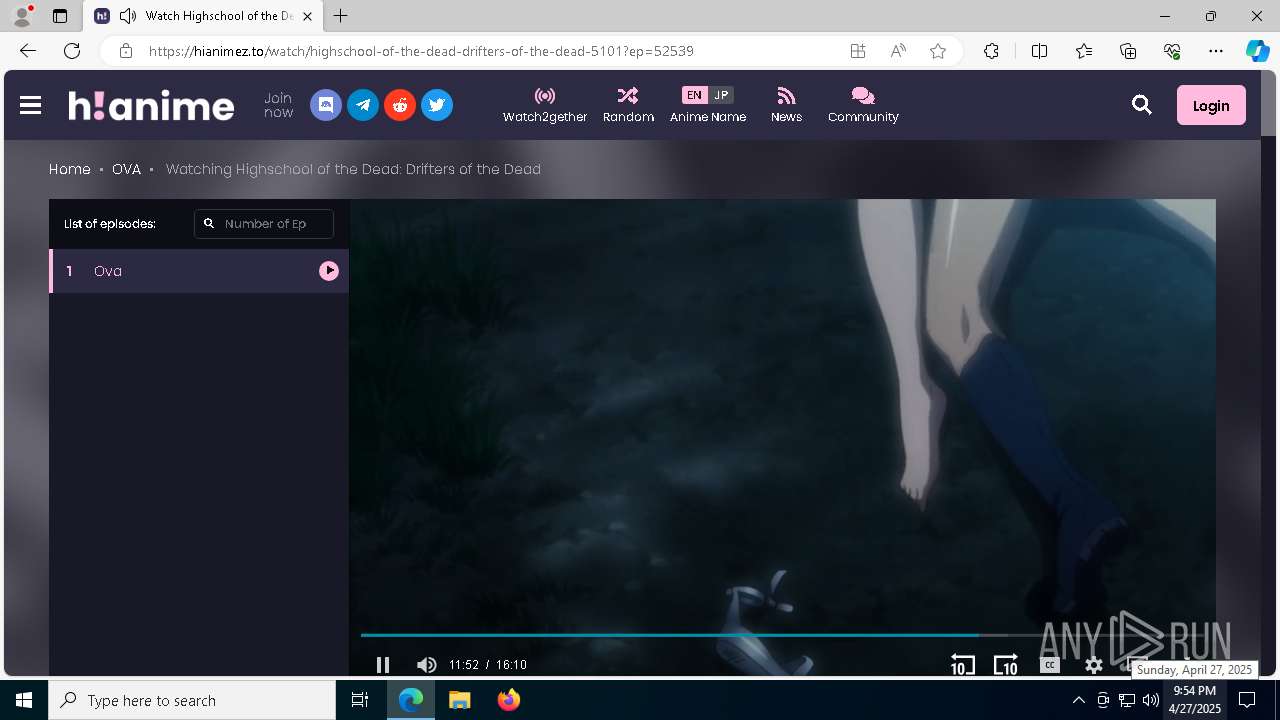Open Edge Settings and more menu
Image resolution: width=1280 pixels, height=720 pixels.
pyautogui.click(x=1216, y=51)
